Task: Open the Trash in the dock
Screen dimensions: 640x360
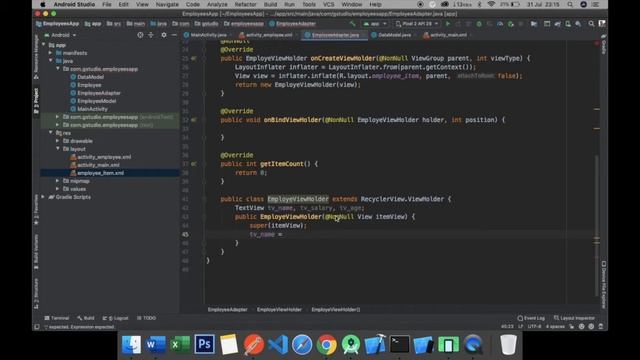Action: pyautogui.click(x=508, y=344)
